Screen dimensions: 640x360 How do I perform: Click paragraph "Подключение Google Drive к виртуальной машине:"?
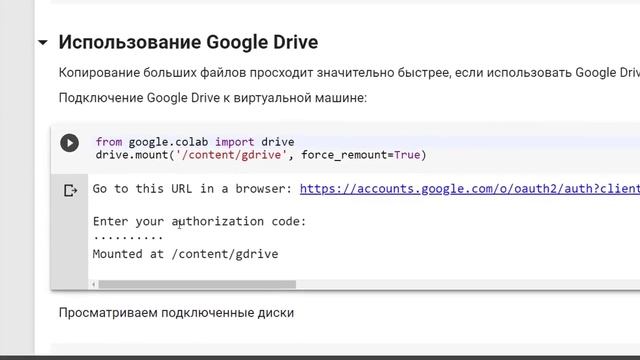(213, 98)
